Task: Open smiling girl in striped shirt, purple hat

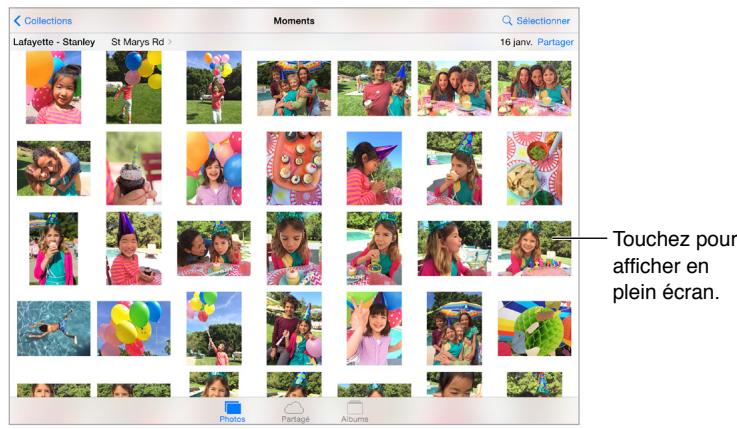Action: [133, 249]
